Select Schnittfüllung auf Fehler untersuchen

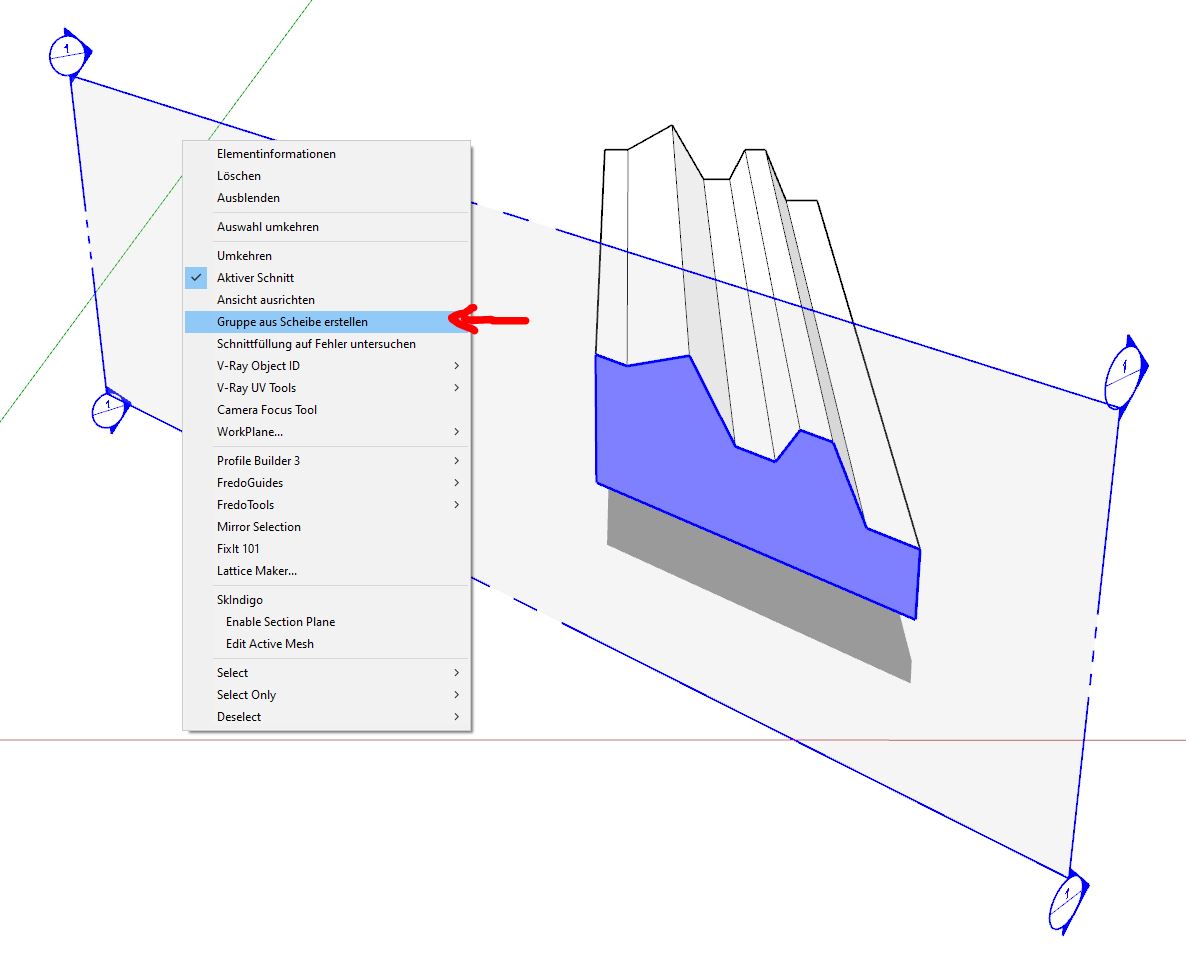tap(316, 344)
